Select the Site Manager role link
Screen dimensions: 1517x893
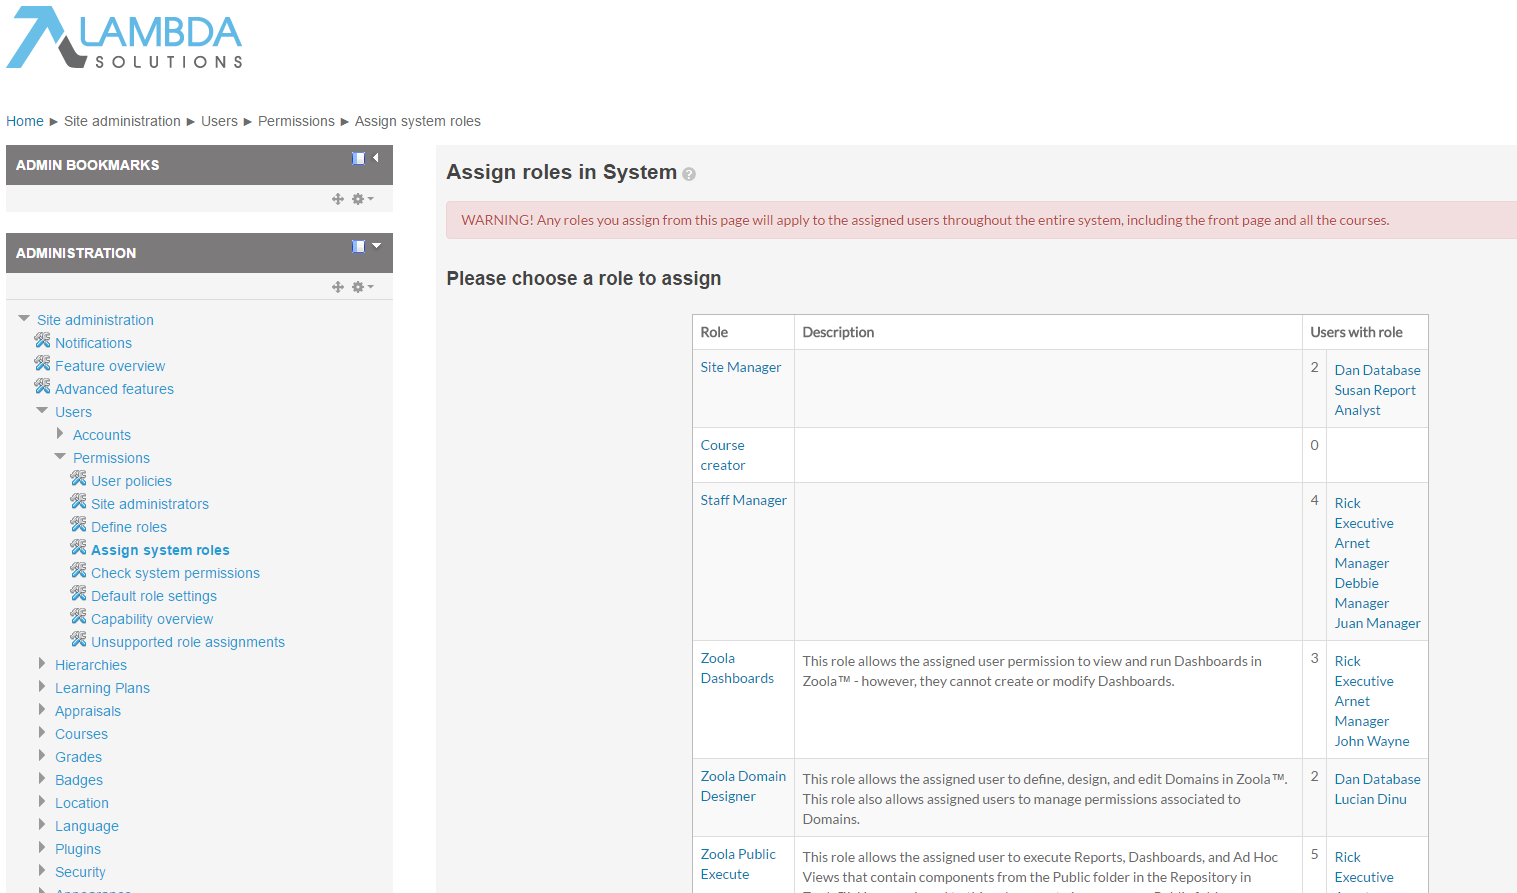pyautogui.click(x=740, y=367)
